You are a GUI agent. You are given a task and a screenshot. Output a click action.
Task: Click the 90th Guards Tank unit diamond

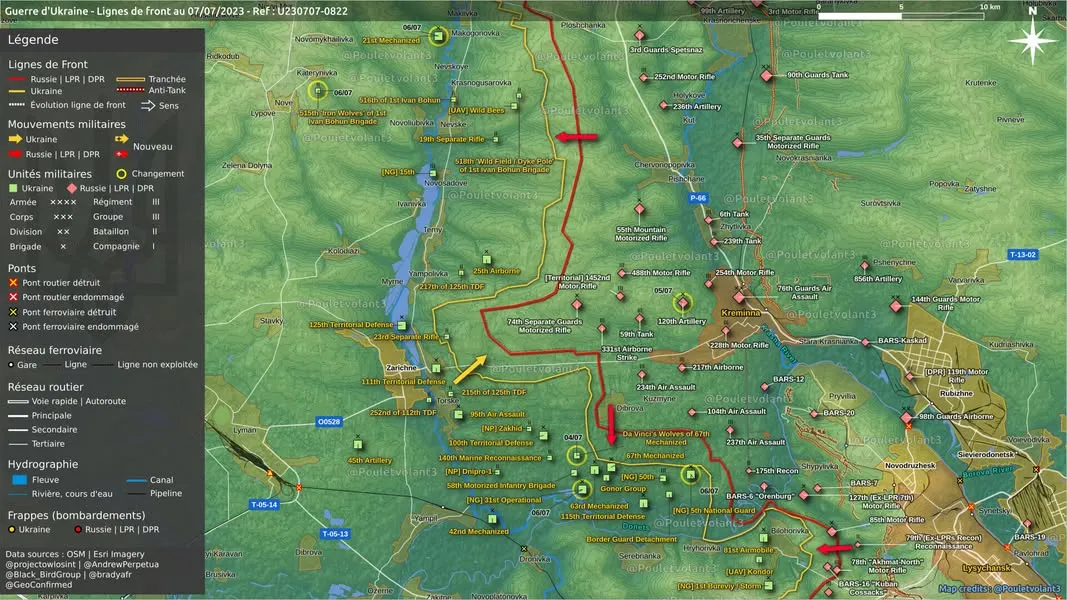click(x=767, y=76)
